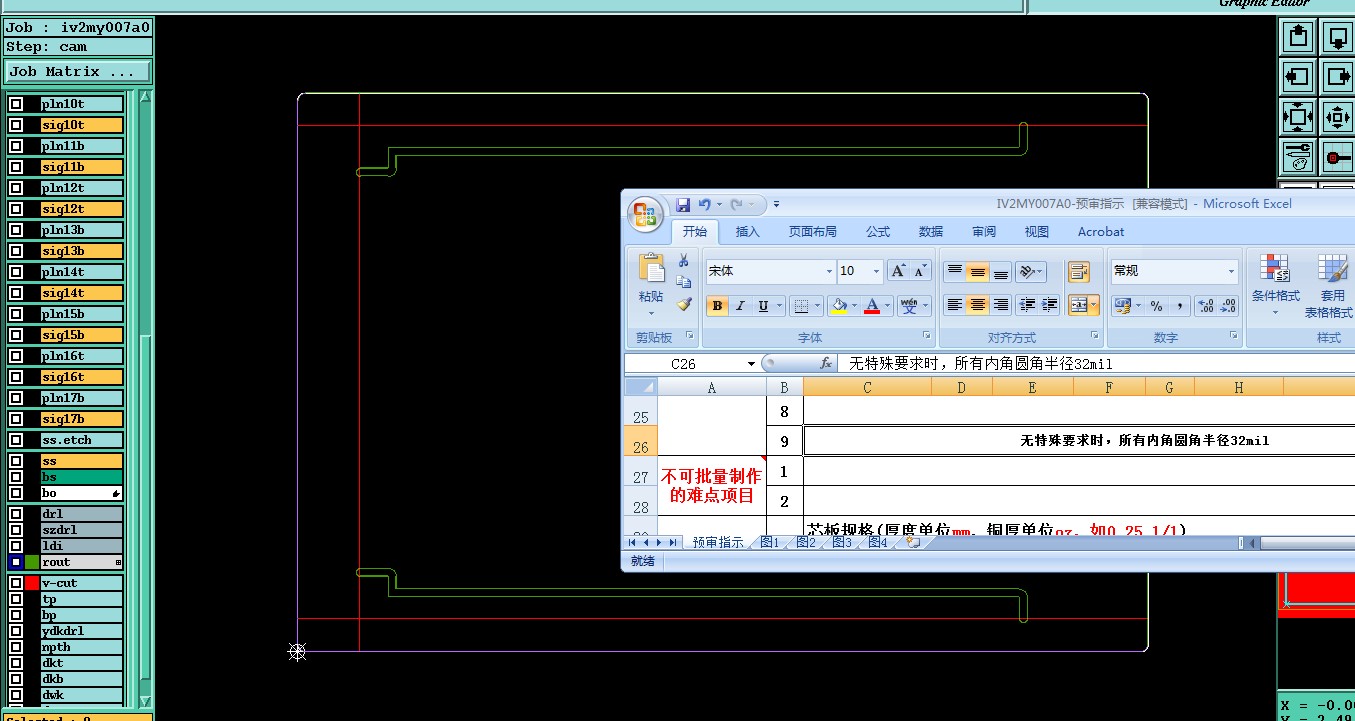1355x721 pixels.
Task: Click the comma style icon
Action: (x=1179, y=306)
